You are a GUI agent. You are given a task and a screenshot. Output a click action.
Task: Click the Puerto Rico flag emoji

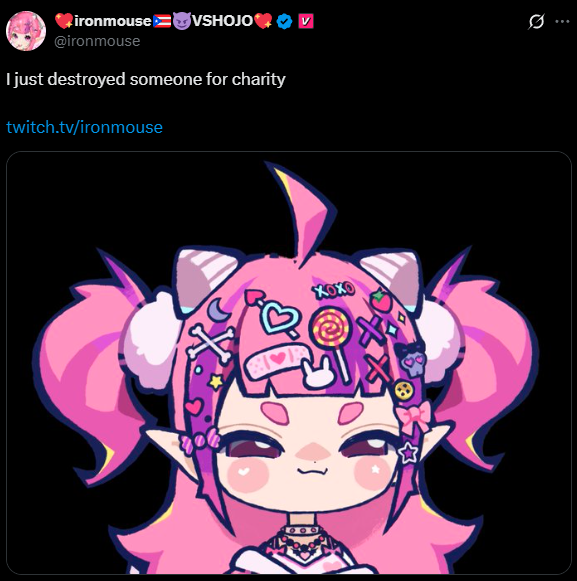(x=162, y=21)
